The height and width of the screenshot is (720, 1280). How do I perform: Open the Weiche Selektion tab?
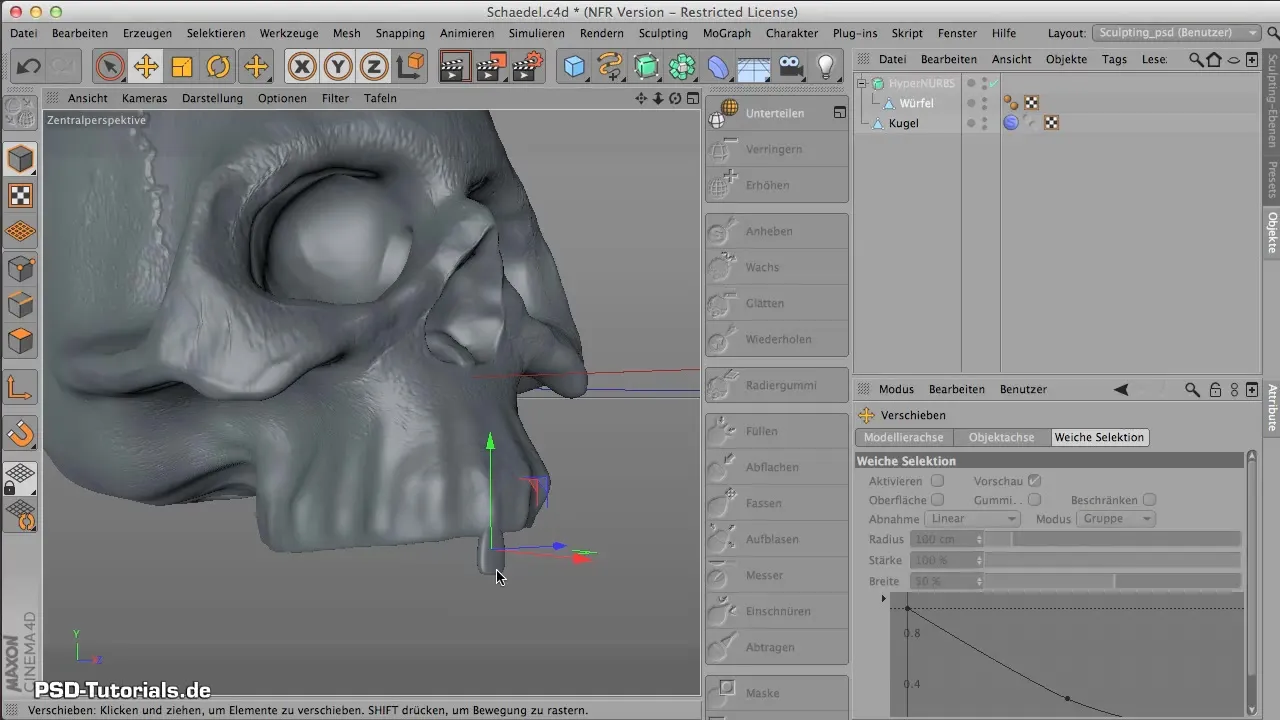coord(1099,437)
